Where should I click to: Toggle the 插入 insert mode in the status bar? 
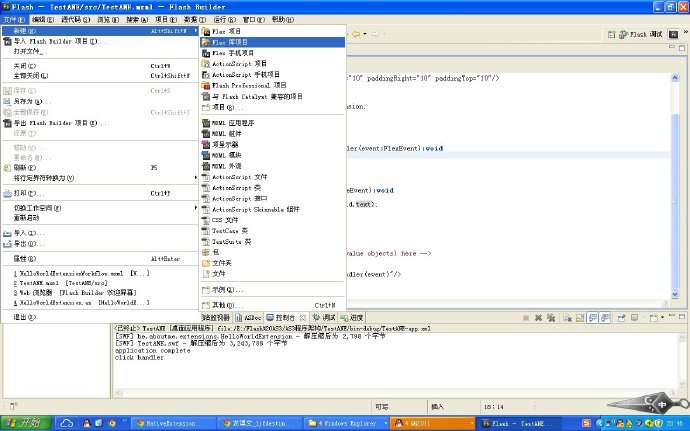[437, 407]
